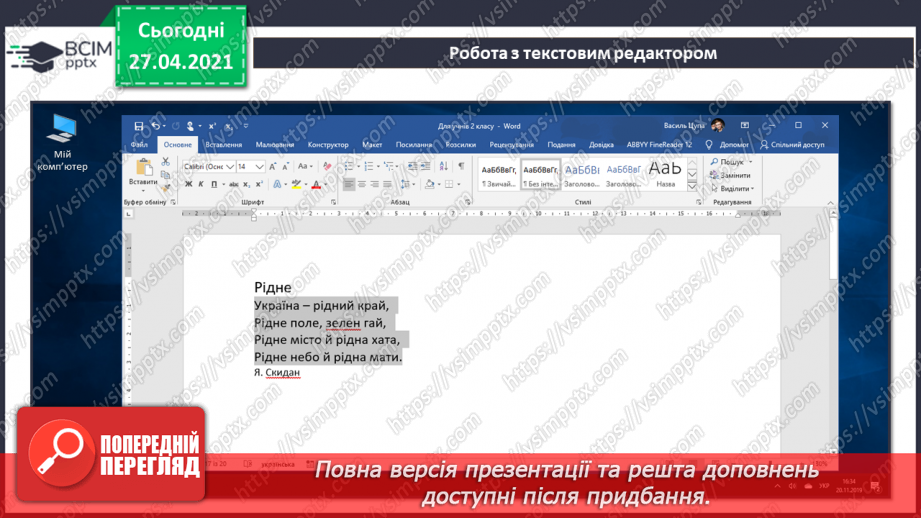Click the Замінити replace icon
This screenshot has width=921, height=518.
pyautogui.click(x=714, y=175)
